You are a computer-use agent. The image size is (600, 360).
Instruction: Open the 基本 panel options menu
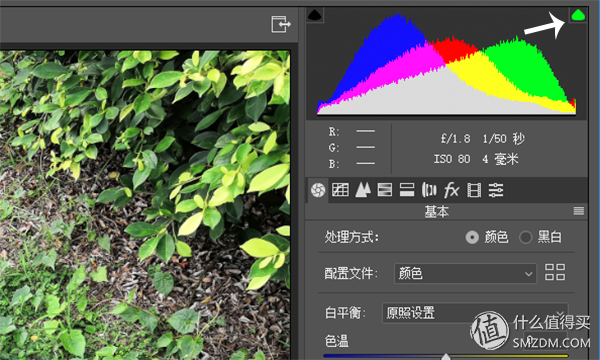tap(579, 211)
